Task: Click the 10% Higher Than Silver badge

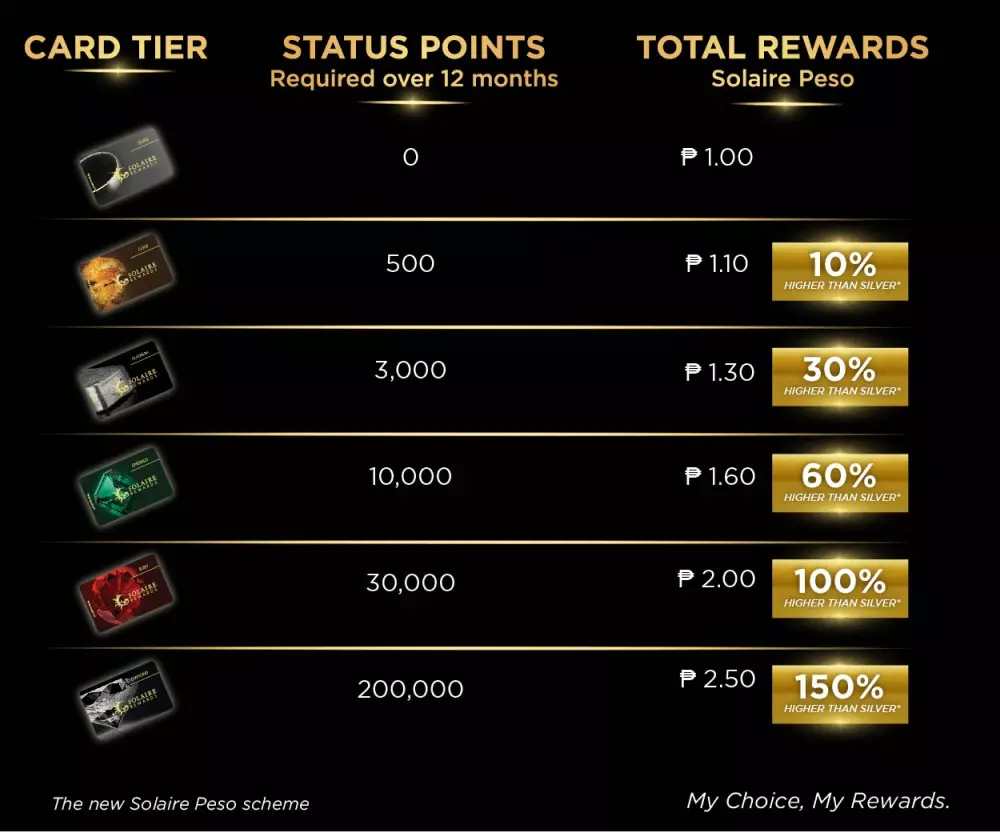Action: (x=840, y=271)
